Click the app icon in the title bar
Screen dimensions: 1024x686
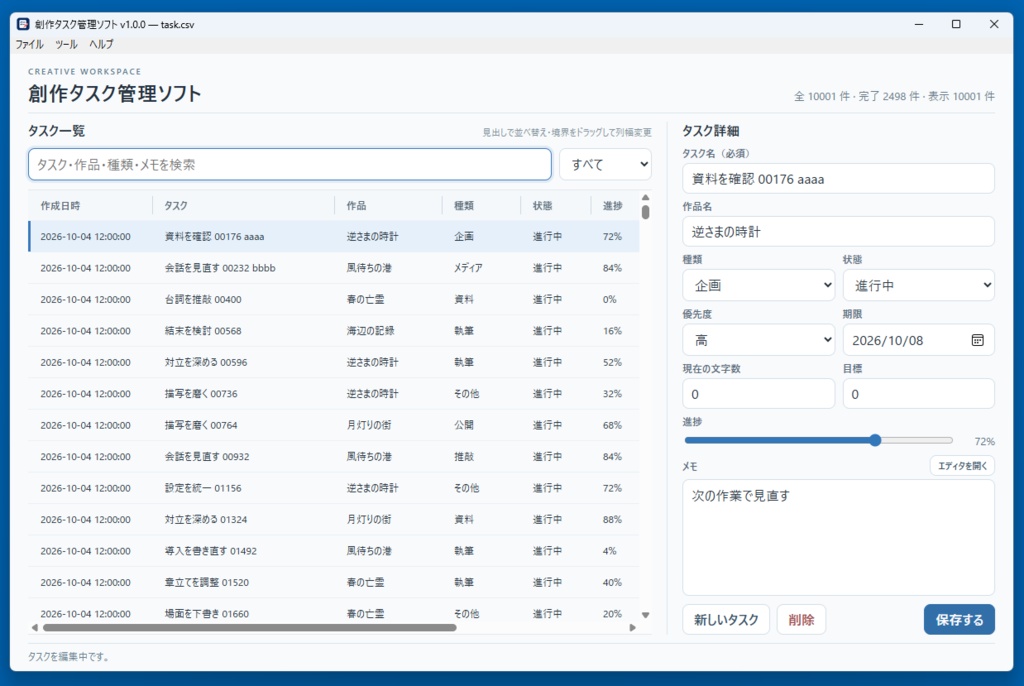(x=23, y=24)
